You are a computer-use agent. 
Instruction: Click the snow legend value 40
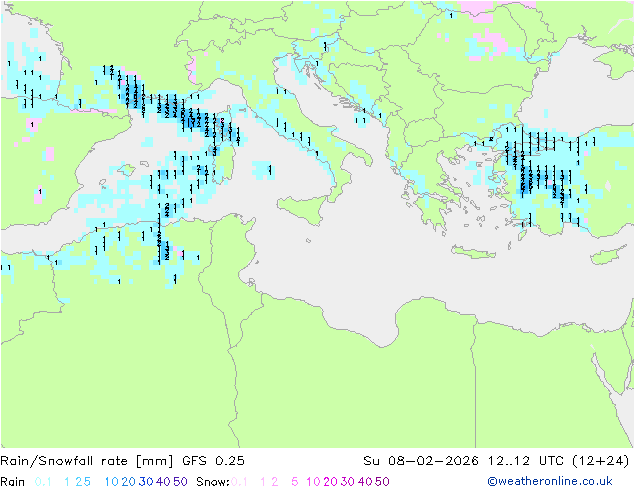tap(365, 482)
